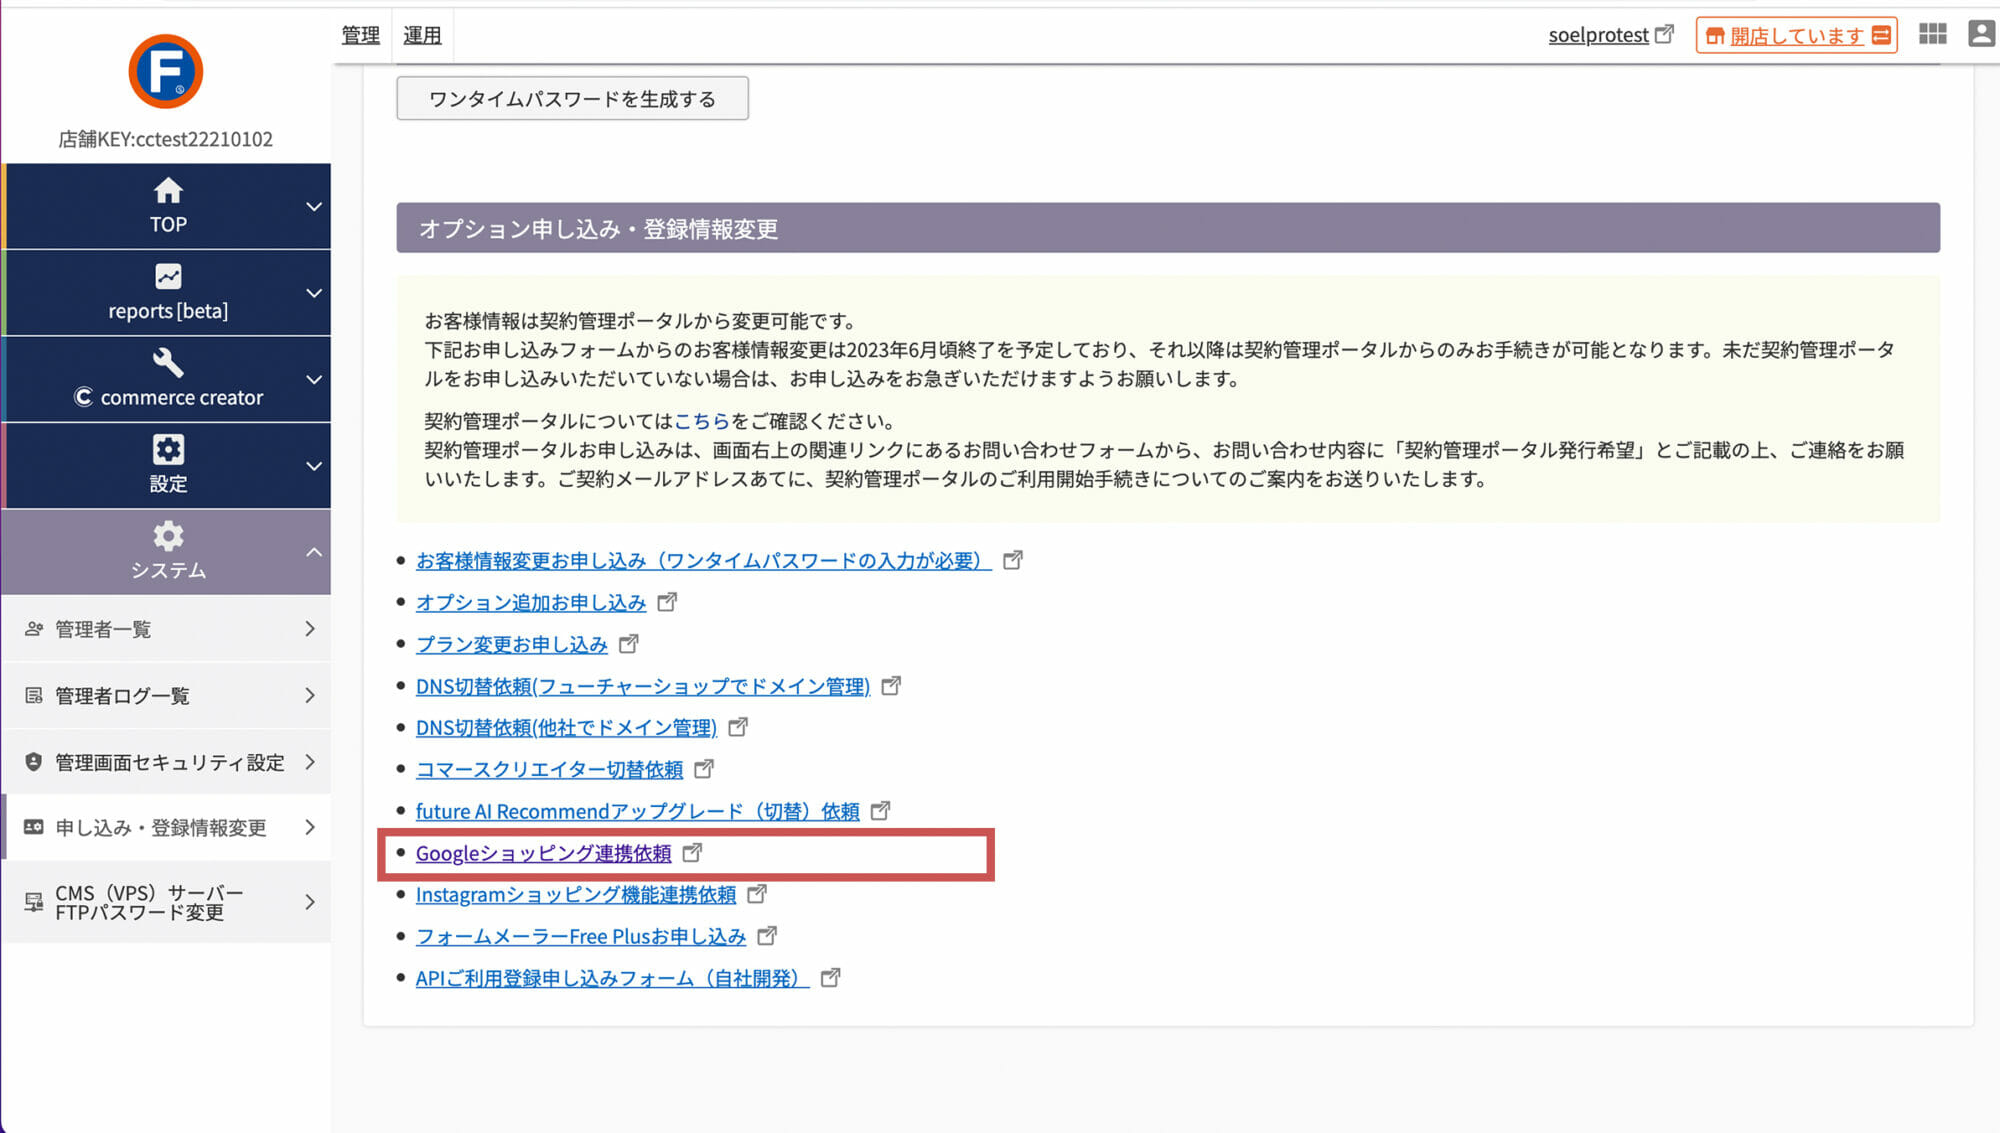This screenshot has width=2000, height=1133.
Task: Switch to the 管理 tab
Action: (360, 35)
